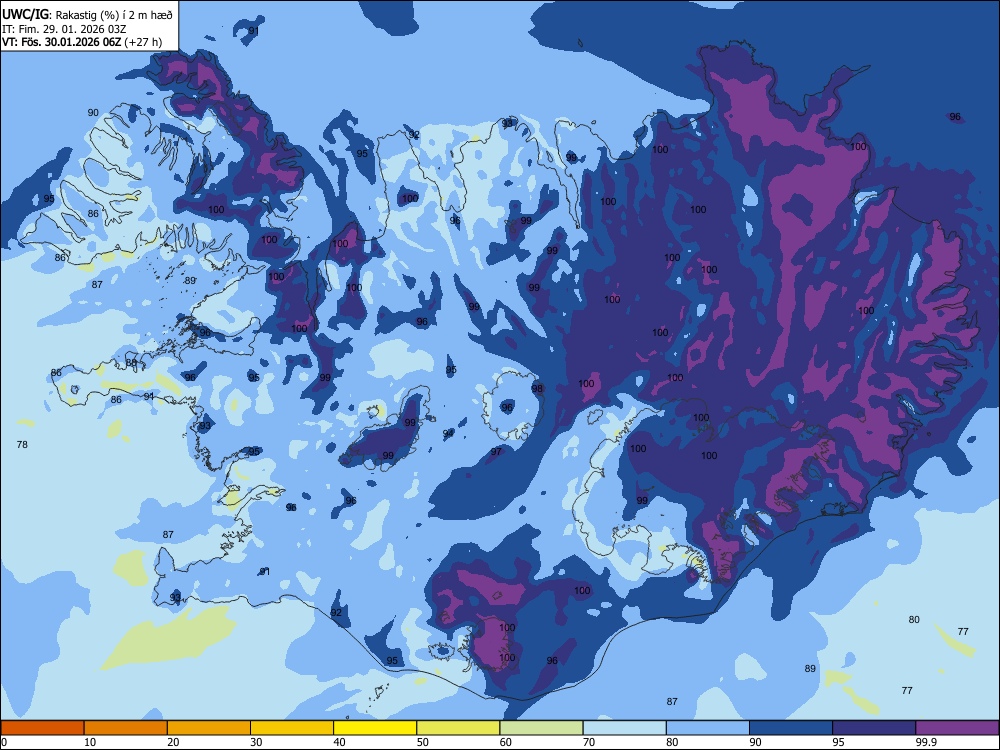This screenshot has height=750, width=1000.
Task: Click the '40' legend scale label
Action: tap(339, 742)
